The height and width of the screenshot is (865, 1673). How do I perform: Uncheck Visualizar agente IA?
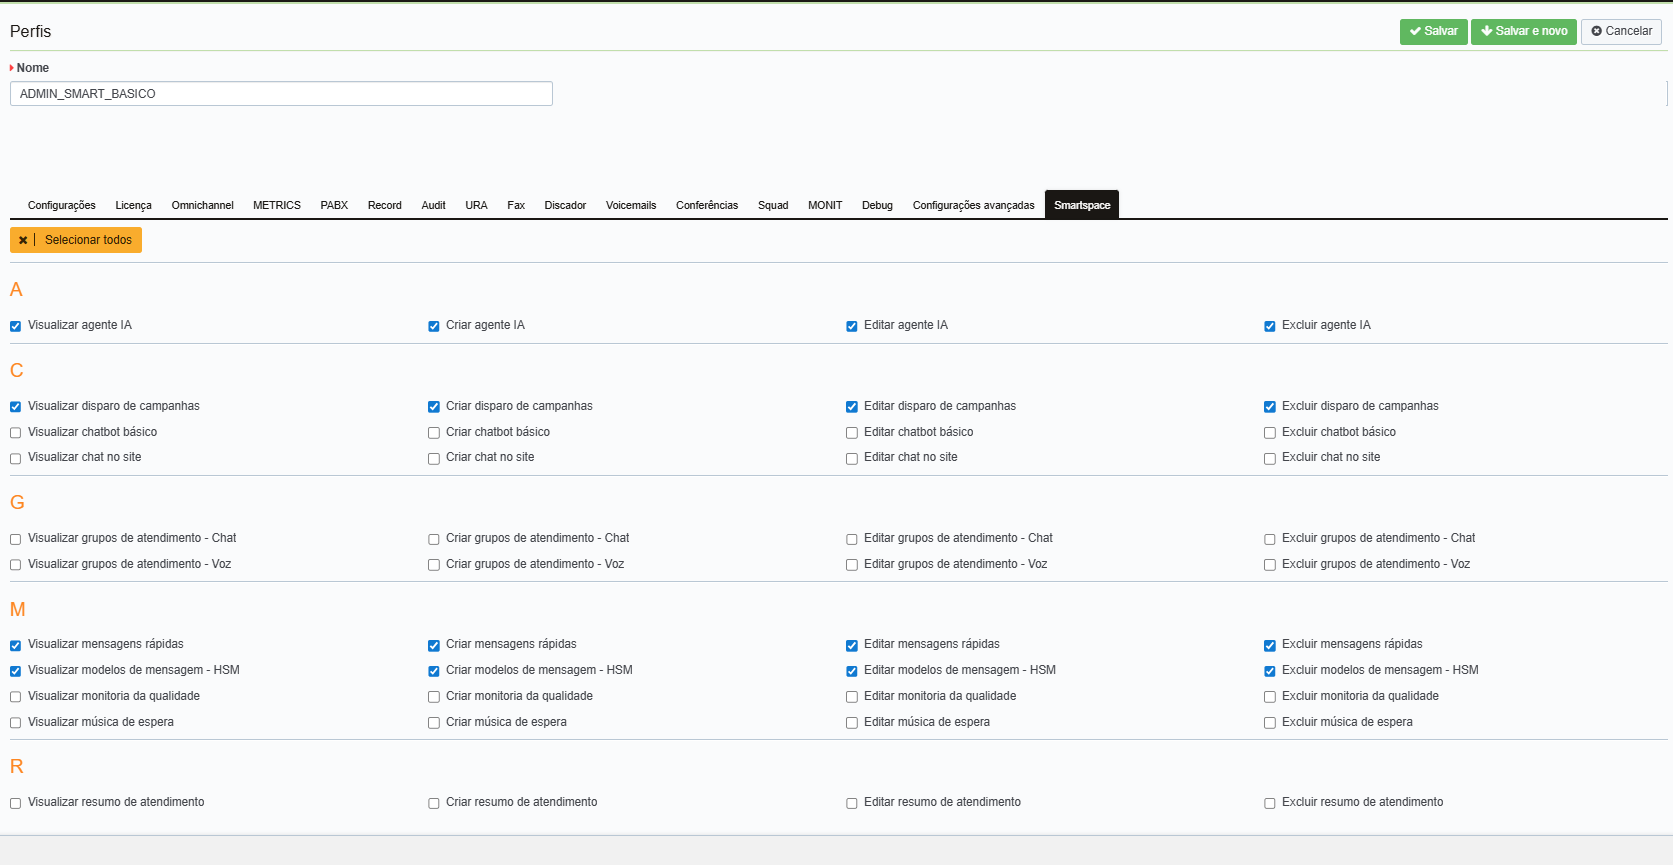[x=16, y=326]
